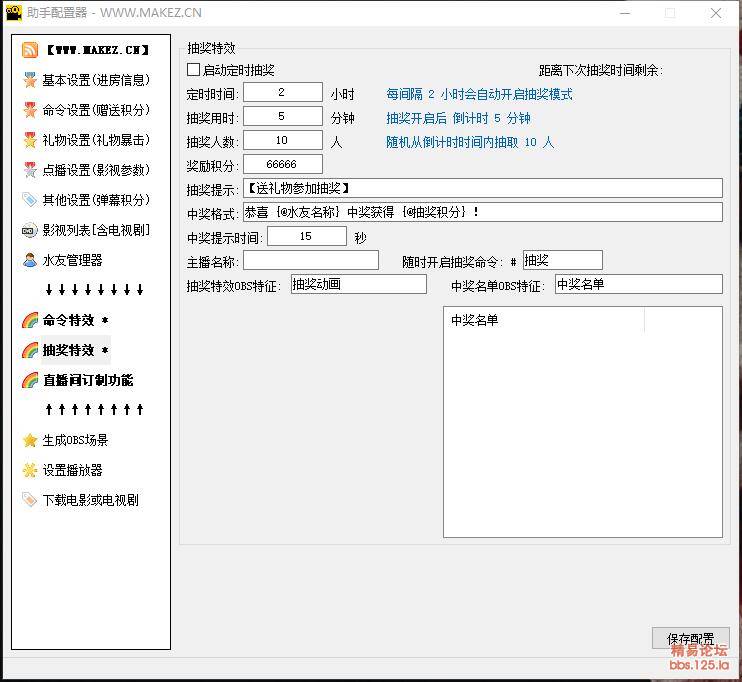742x682 pixels.
Task: Open 其他设置(弹幕积分) page
Action: [96, 200]
